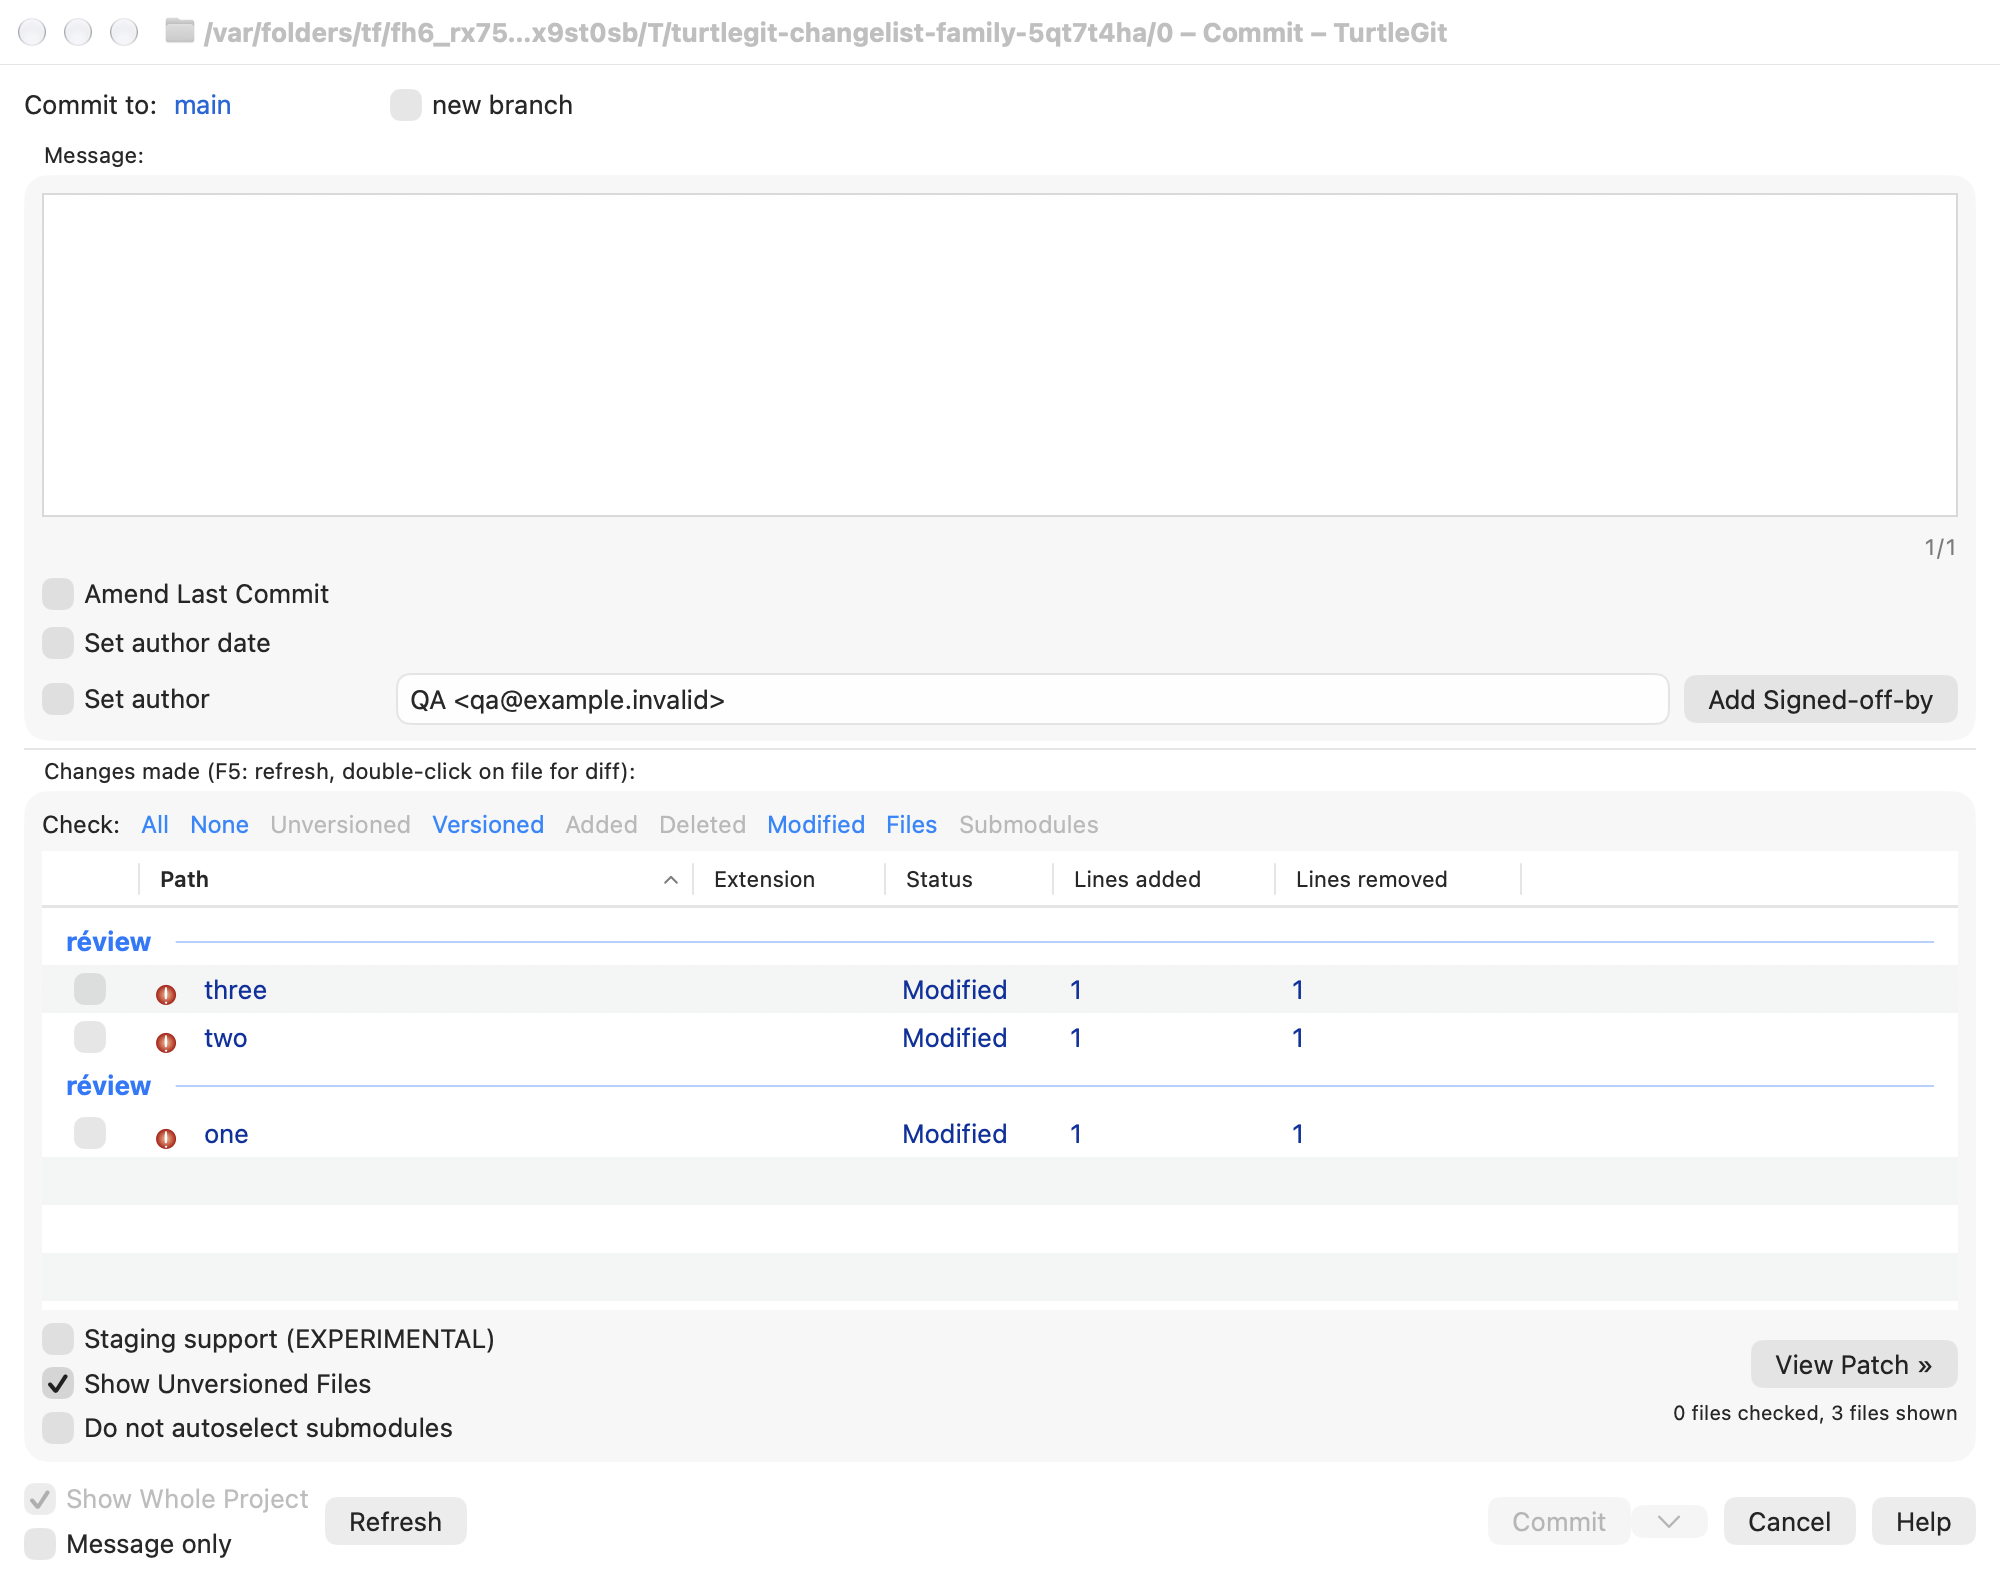Click the modified status icon beside 'two'
Viewport: 2000px width, 1584px height.
[x=166, y=1041]
